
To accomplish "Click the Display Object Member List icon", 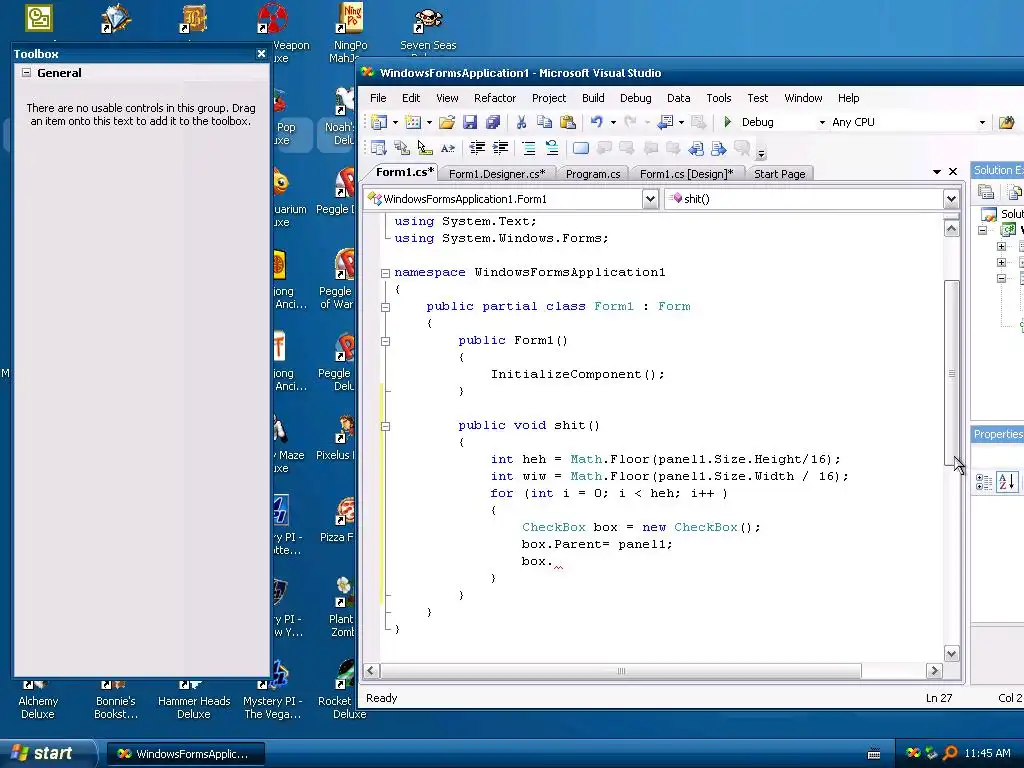I will [379, 148].
